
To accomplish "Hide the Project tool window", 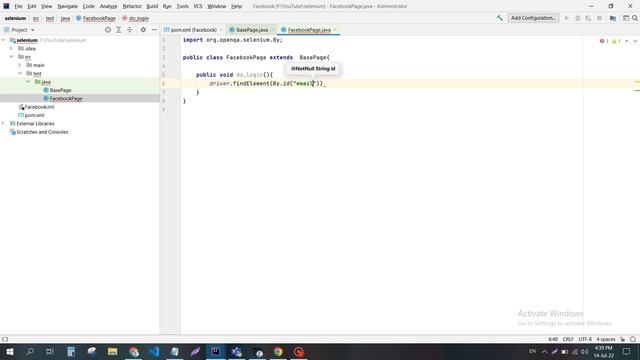I will [154, 30].
